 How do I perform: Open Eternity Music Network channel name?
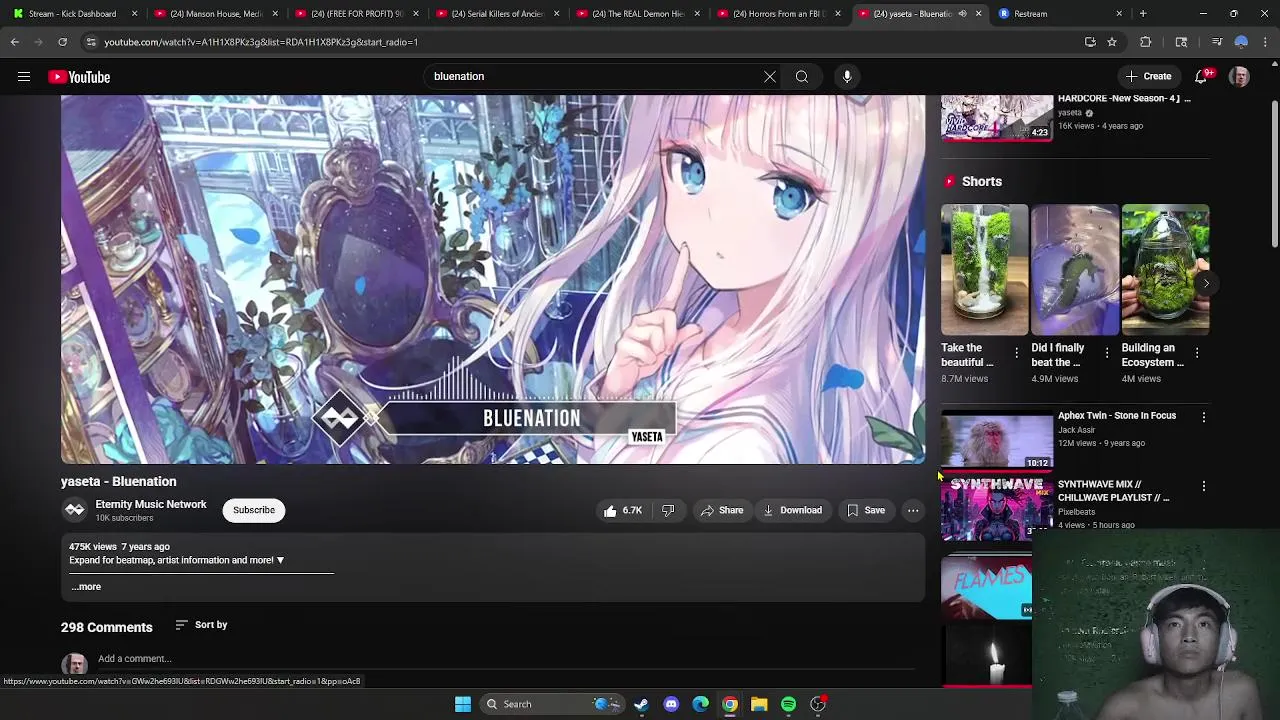151,505
